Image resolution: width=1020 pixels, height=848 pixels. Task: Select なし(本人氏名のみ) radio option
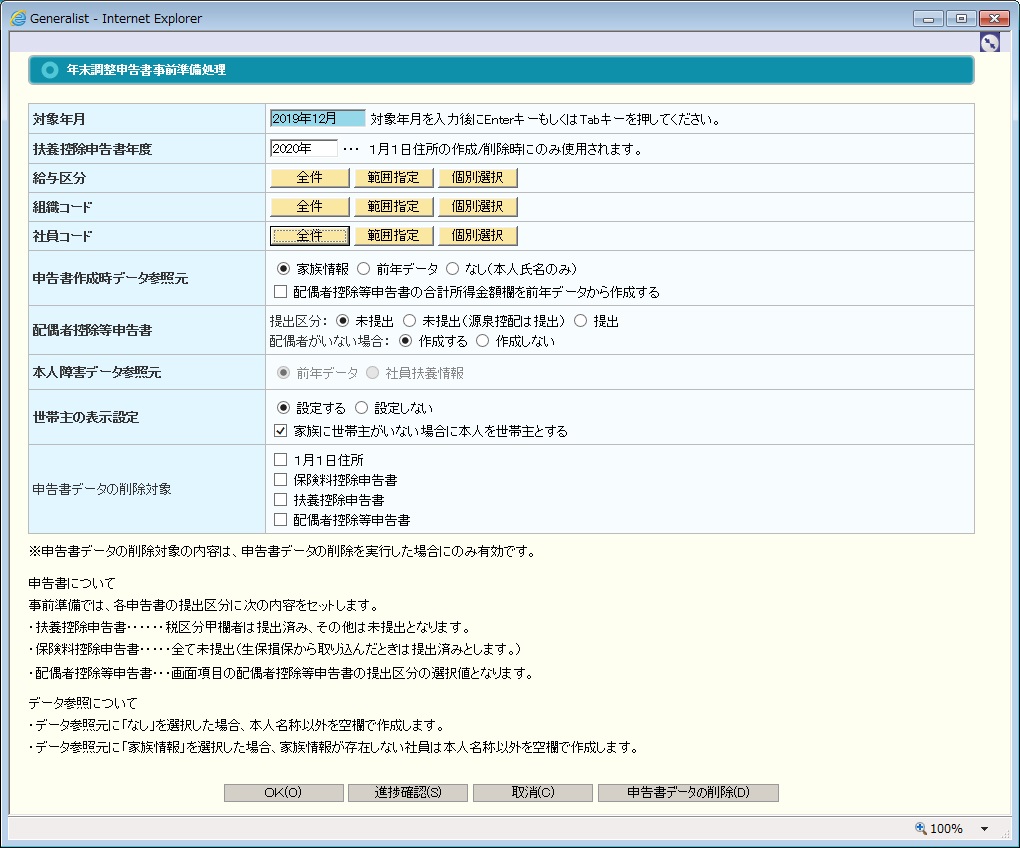coord(453,269)
